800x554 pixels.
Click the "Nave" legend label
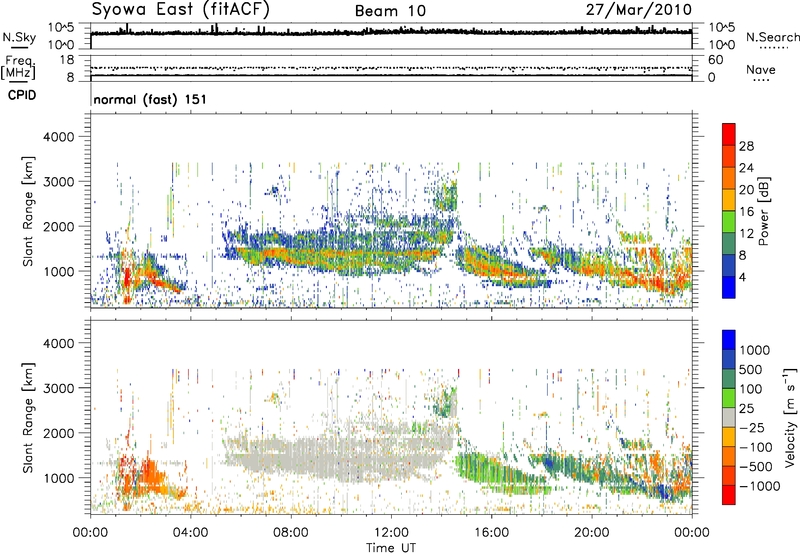[761, 69]
